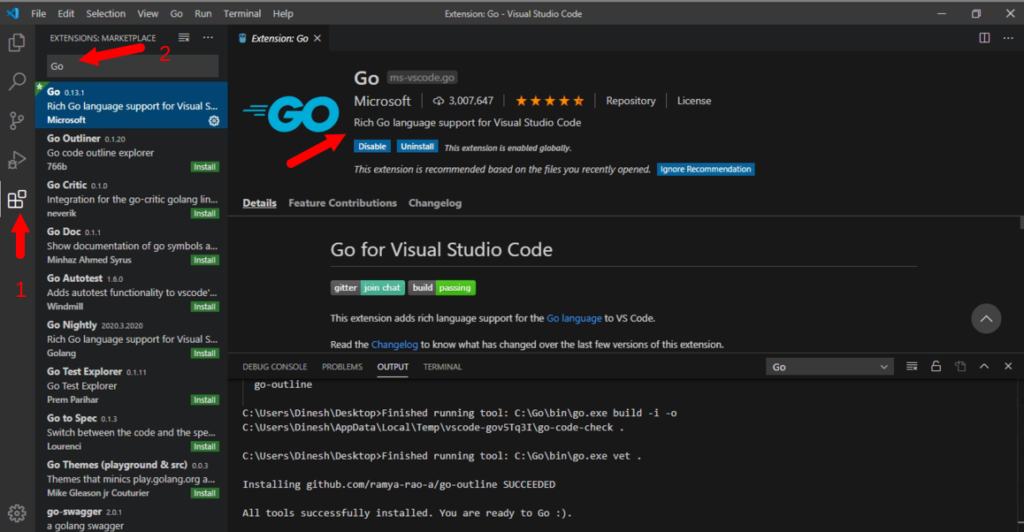Screen dimensions: 1024x532
Task: Install the Go Critic extension
Action: (204, 213)
